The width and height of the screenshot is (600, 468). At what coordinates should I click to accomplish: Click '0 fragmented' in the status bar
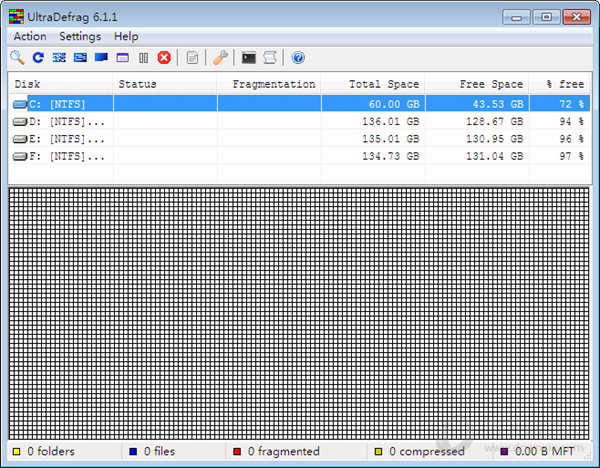click(284, 452)
